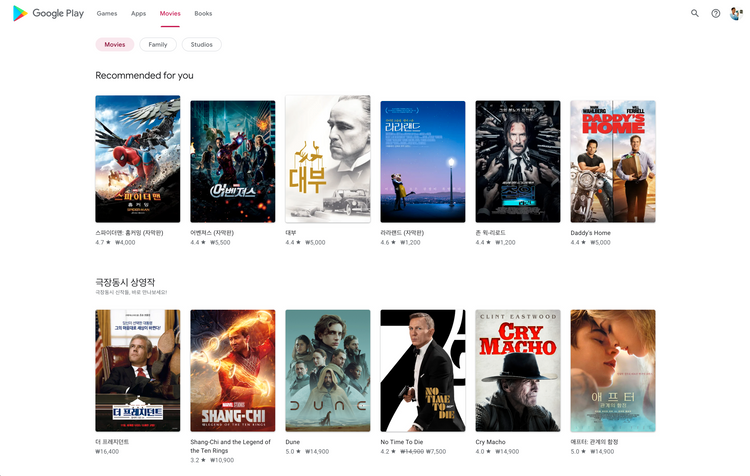Click the Daddy's Home title text
This screenshot has width=750, height=476.
(590, 233)
